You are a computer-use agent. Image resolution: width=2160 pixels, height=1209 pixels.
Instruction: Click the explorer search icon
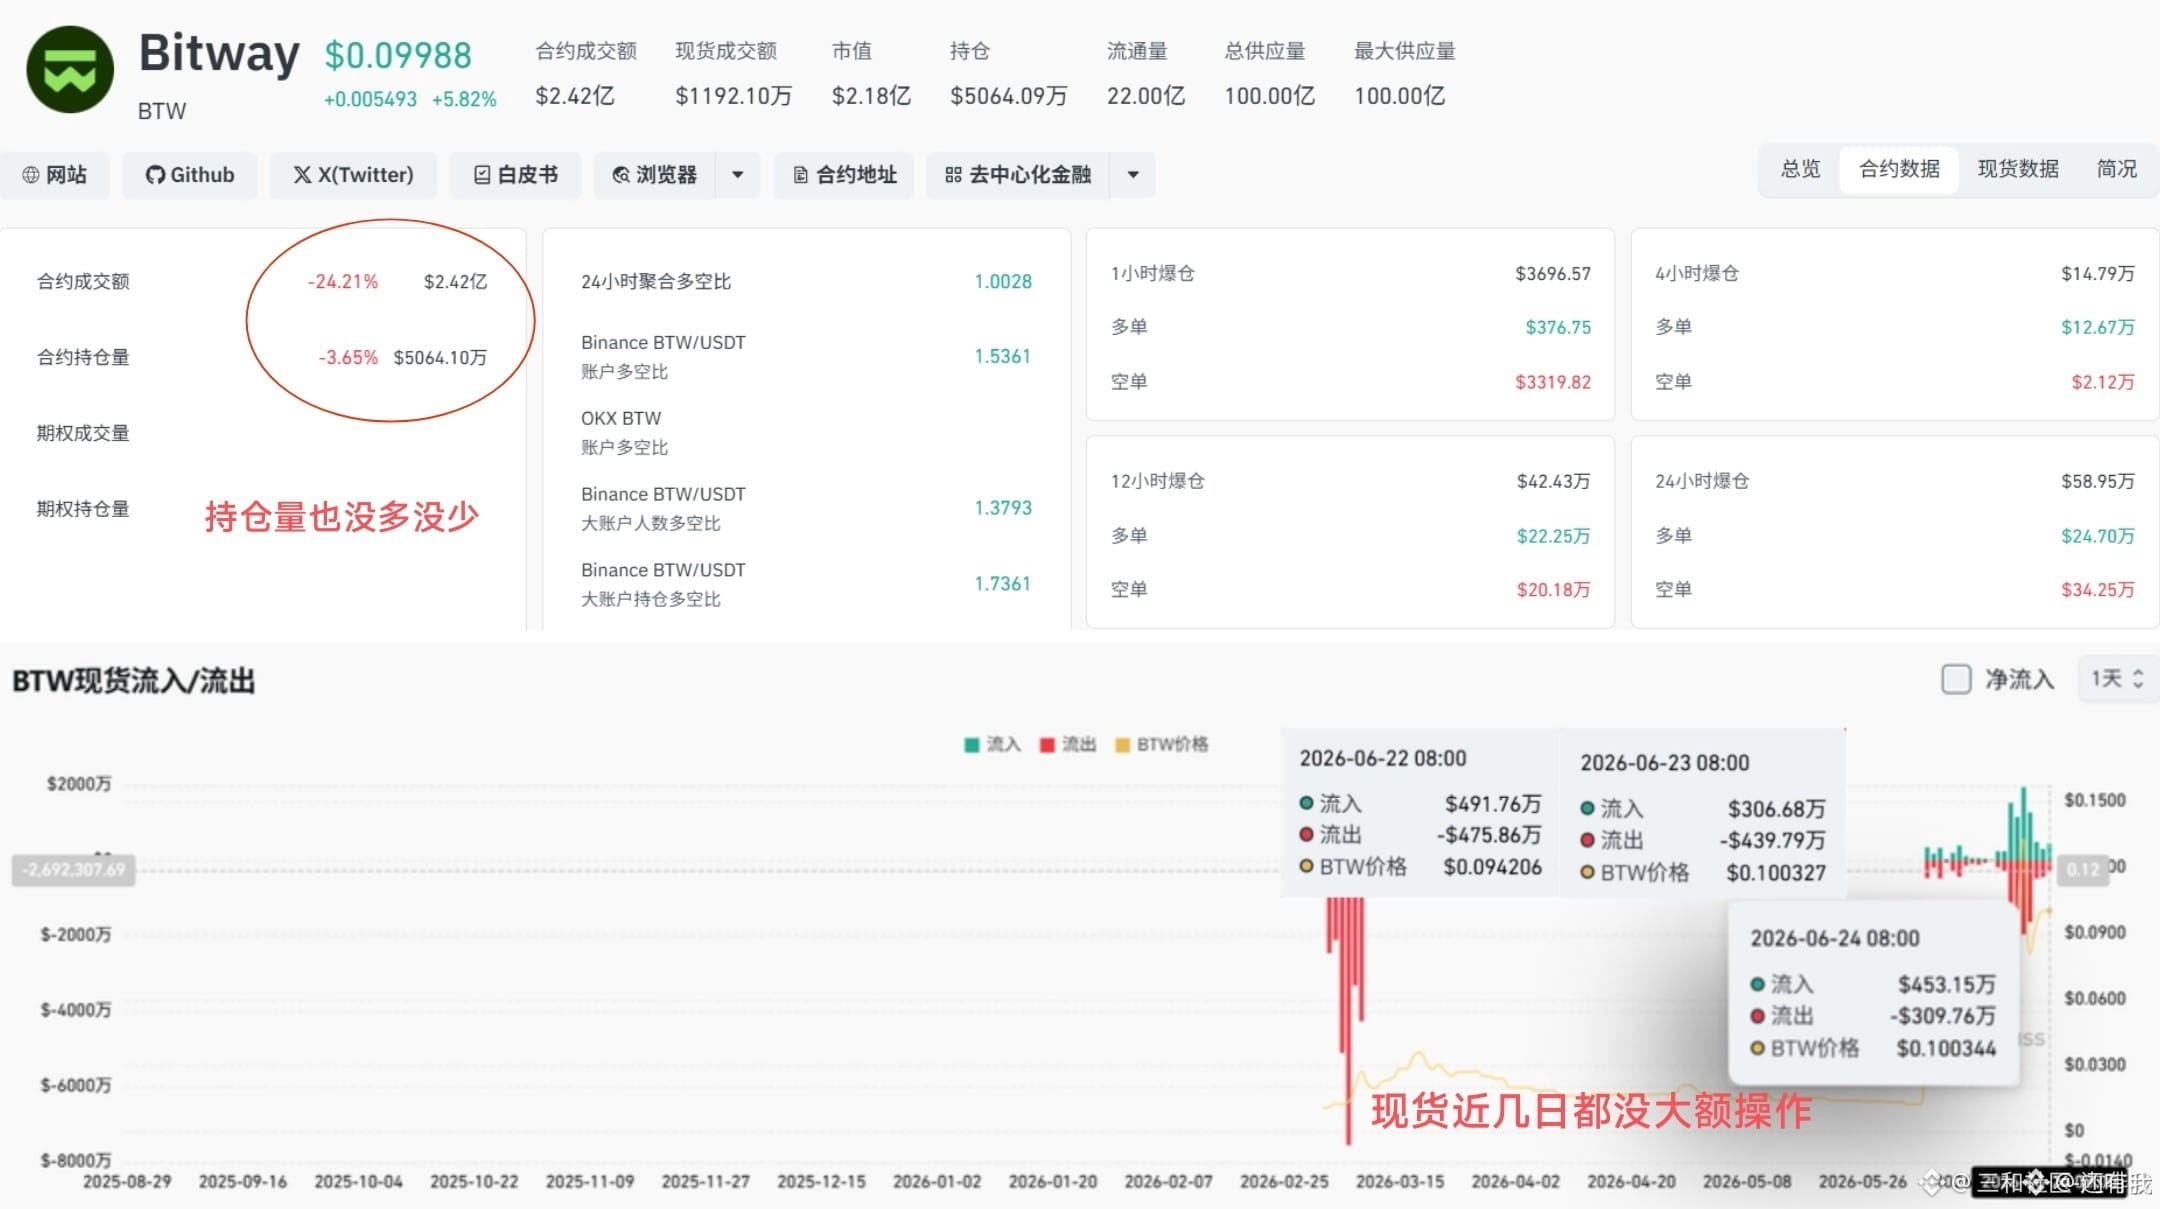[621, 175]
